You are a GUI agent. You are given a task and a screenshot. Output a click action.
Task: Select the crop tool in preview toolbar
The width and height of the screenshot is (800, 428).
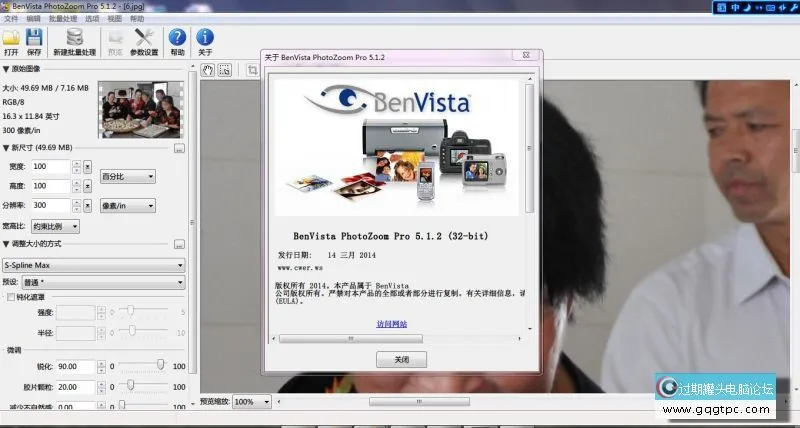(253, 70)
